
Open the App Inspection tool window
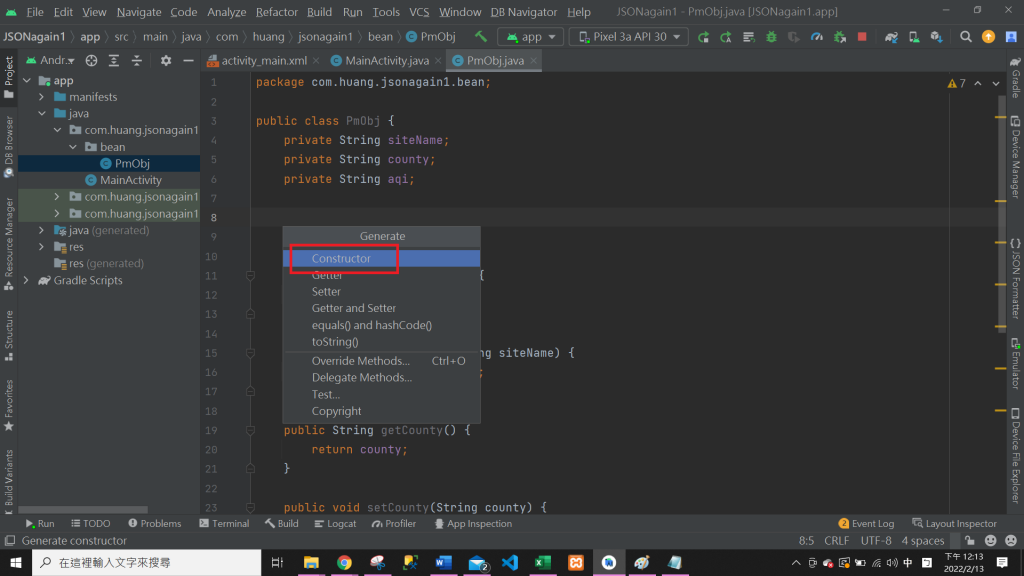point(473,524)
